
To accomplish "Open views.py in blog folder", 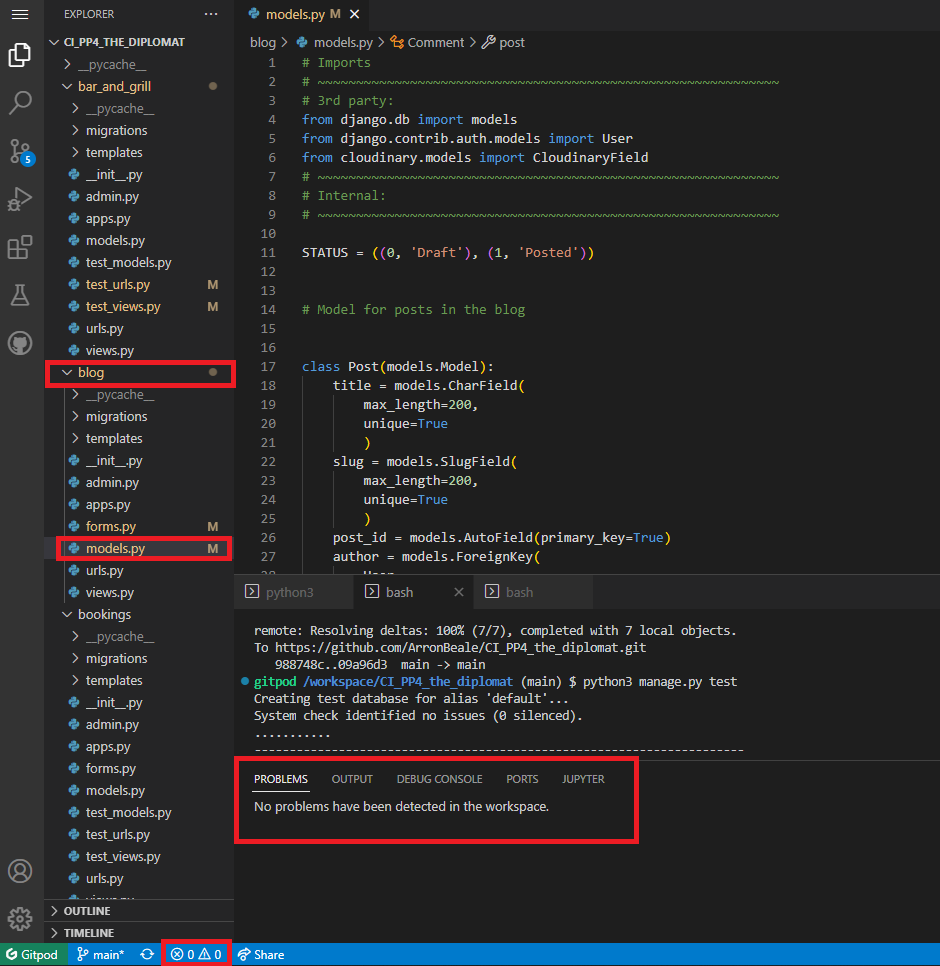I will pyautogui.click(x=139, y=592).
